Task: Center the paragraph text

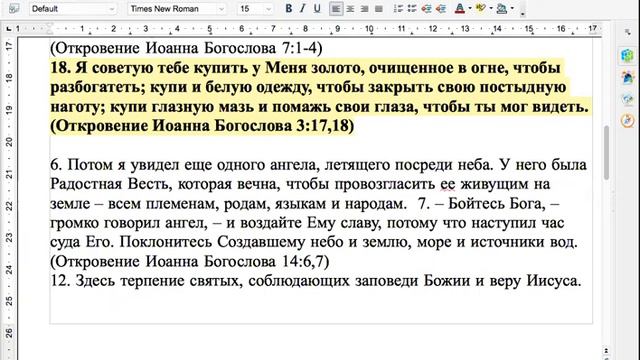Action: (350, 9)
